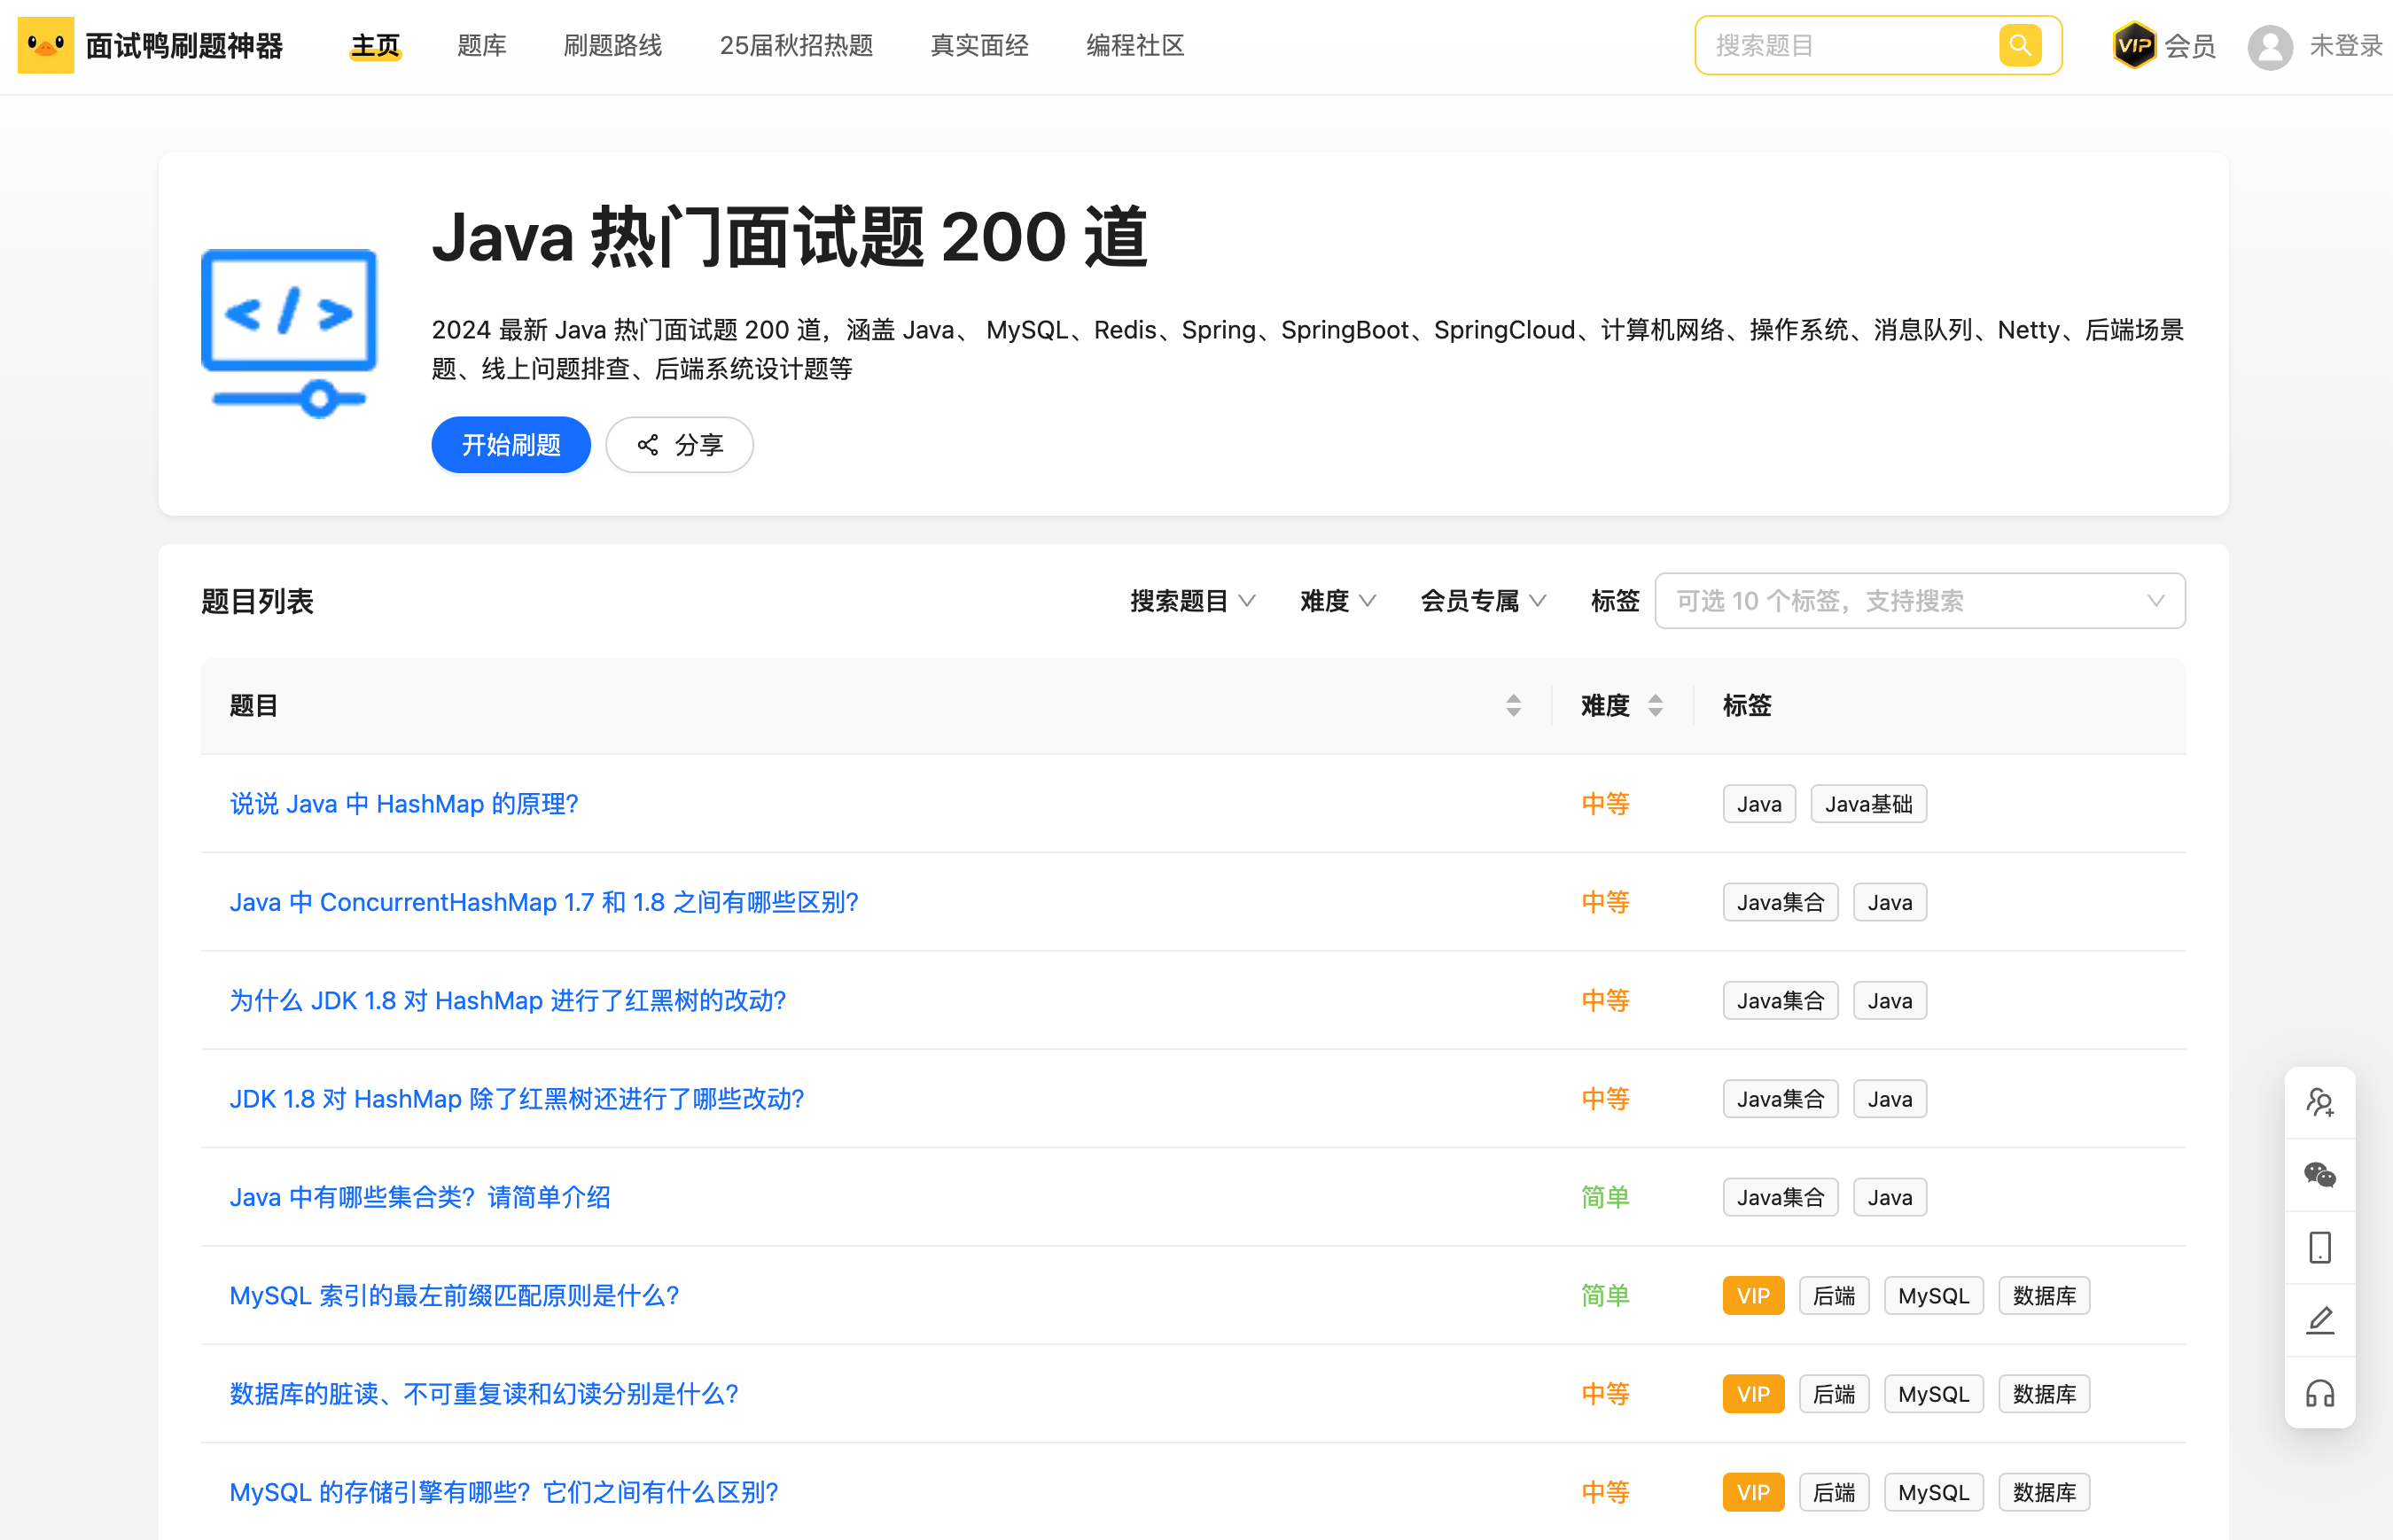
Task: Click the share icon in 分享 button
Action: pos(648,445)
